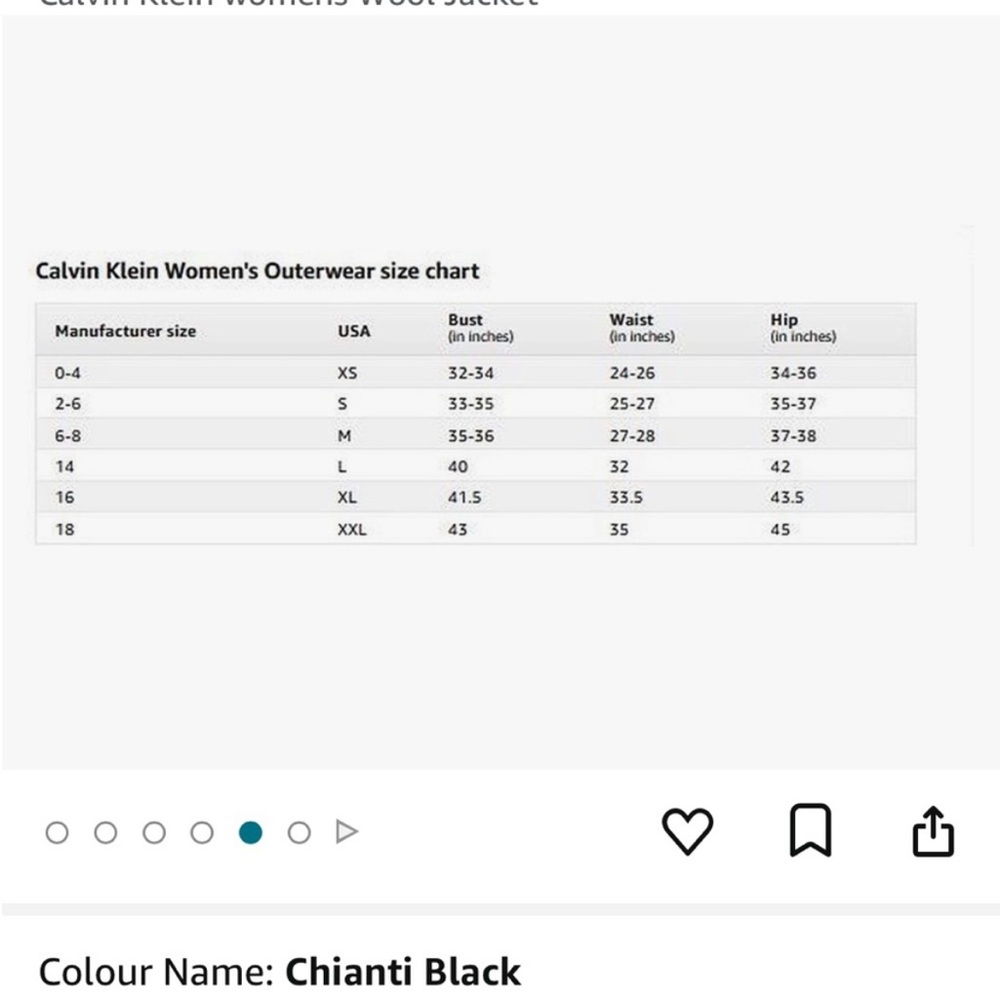Play the product video via the triangle icon

click(347, 832)
